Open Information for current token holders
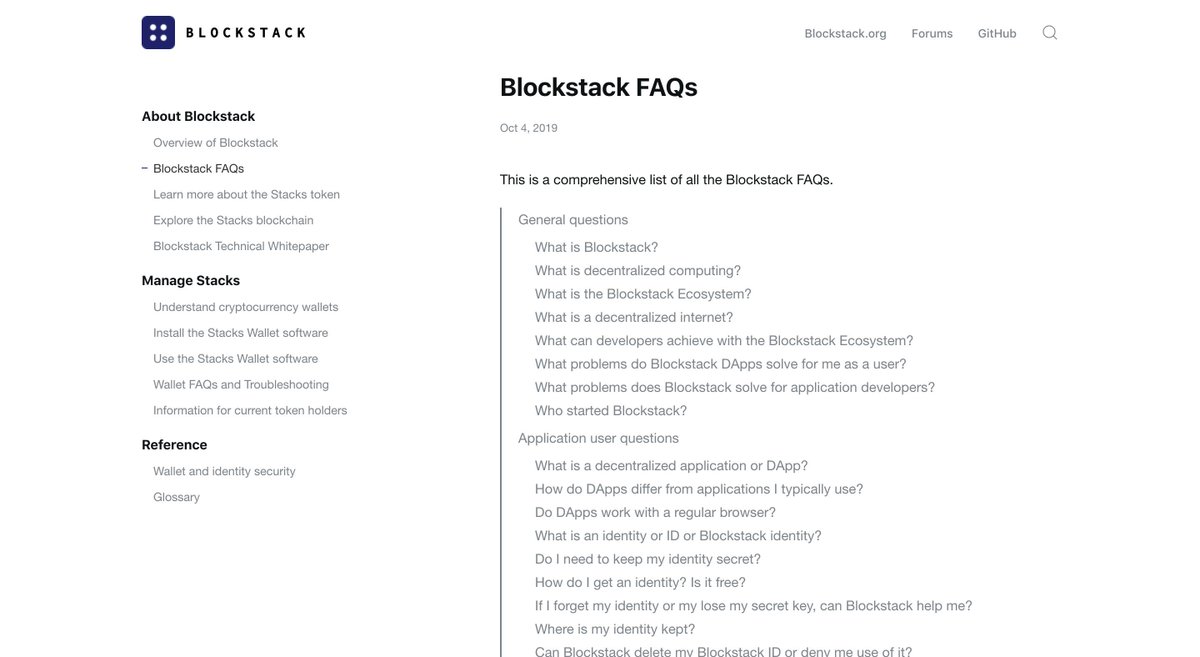 [x=250, y=411]
